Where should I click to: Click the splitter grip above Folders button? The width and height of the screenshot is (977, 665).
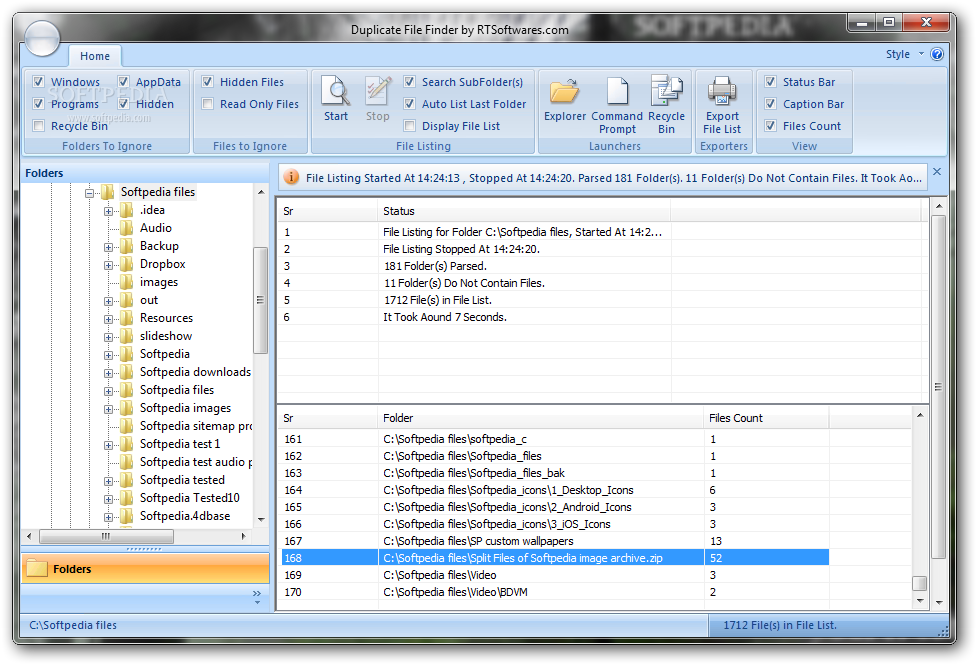click(x=145, y=549)
